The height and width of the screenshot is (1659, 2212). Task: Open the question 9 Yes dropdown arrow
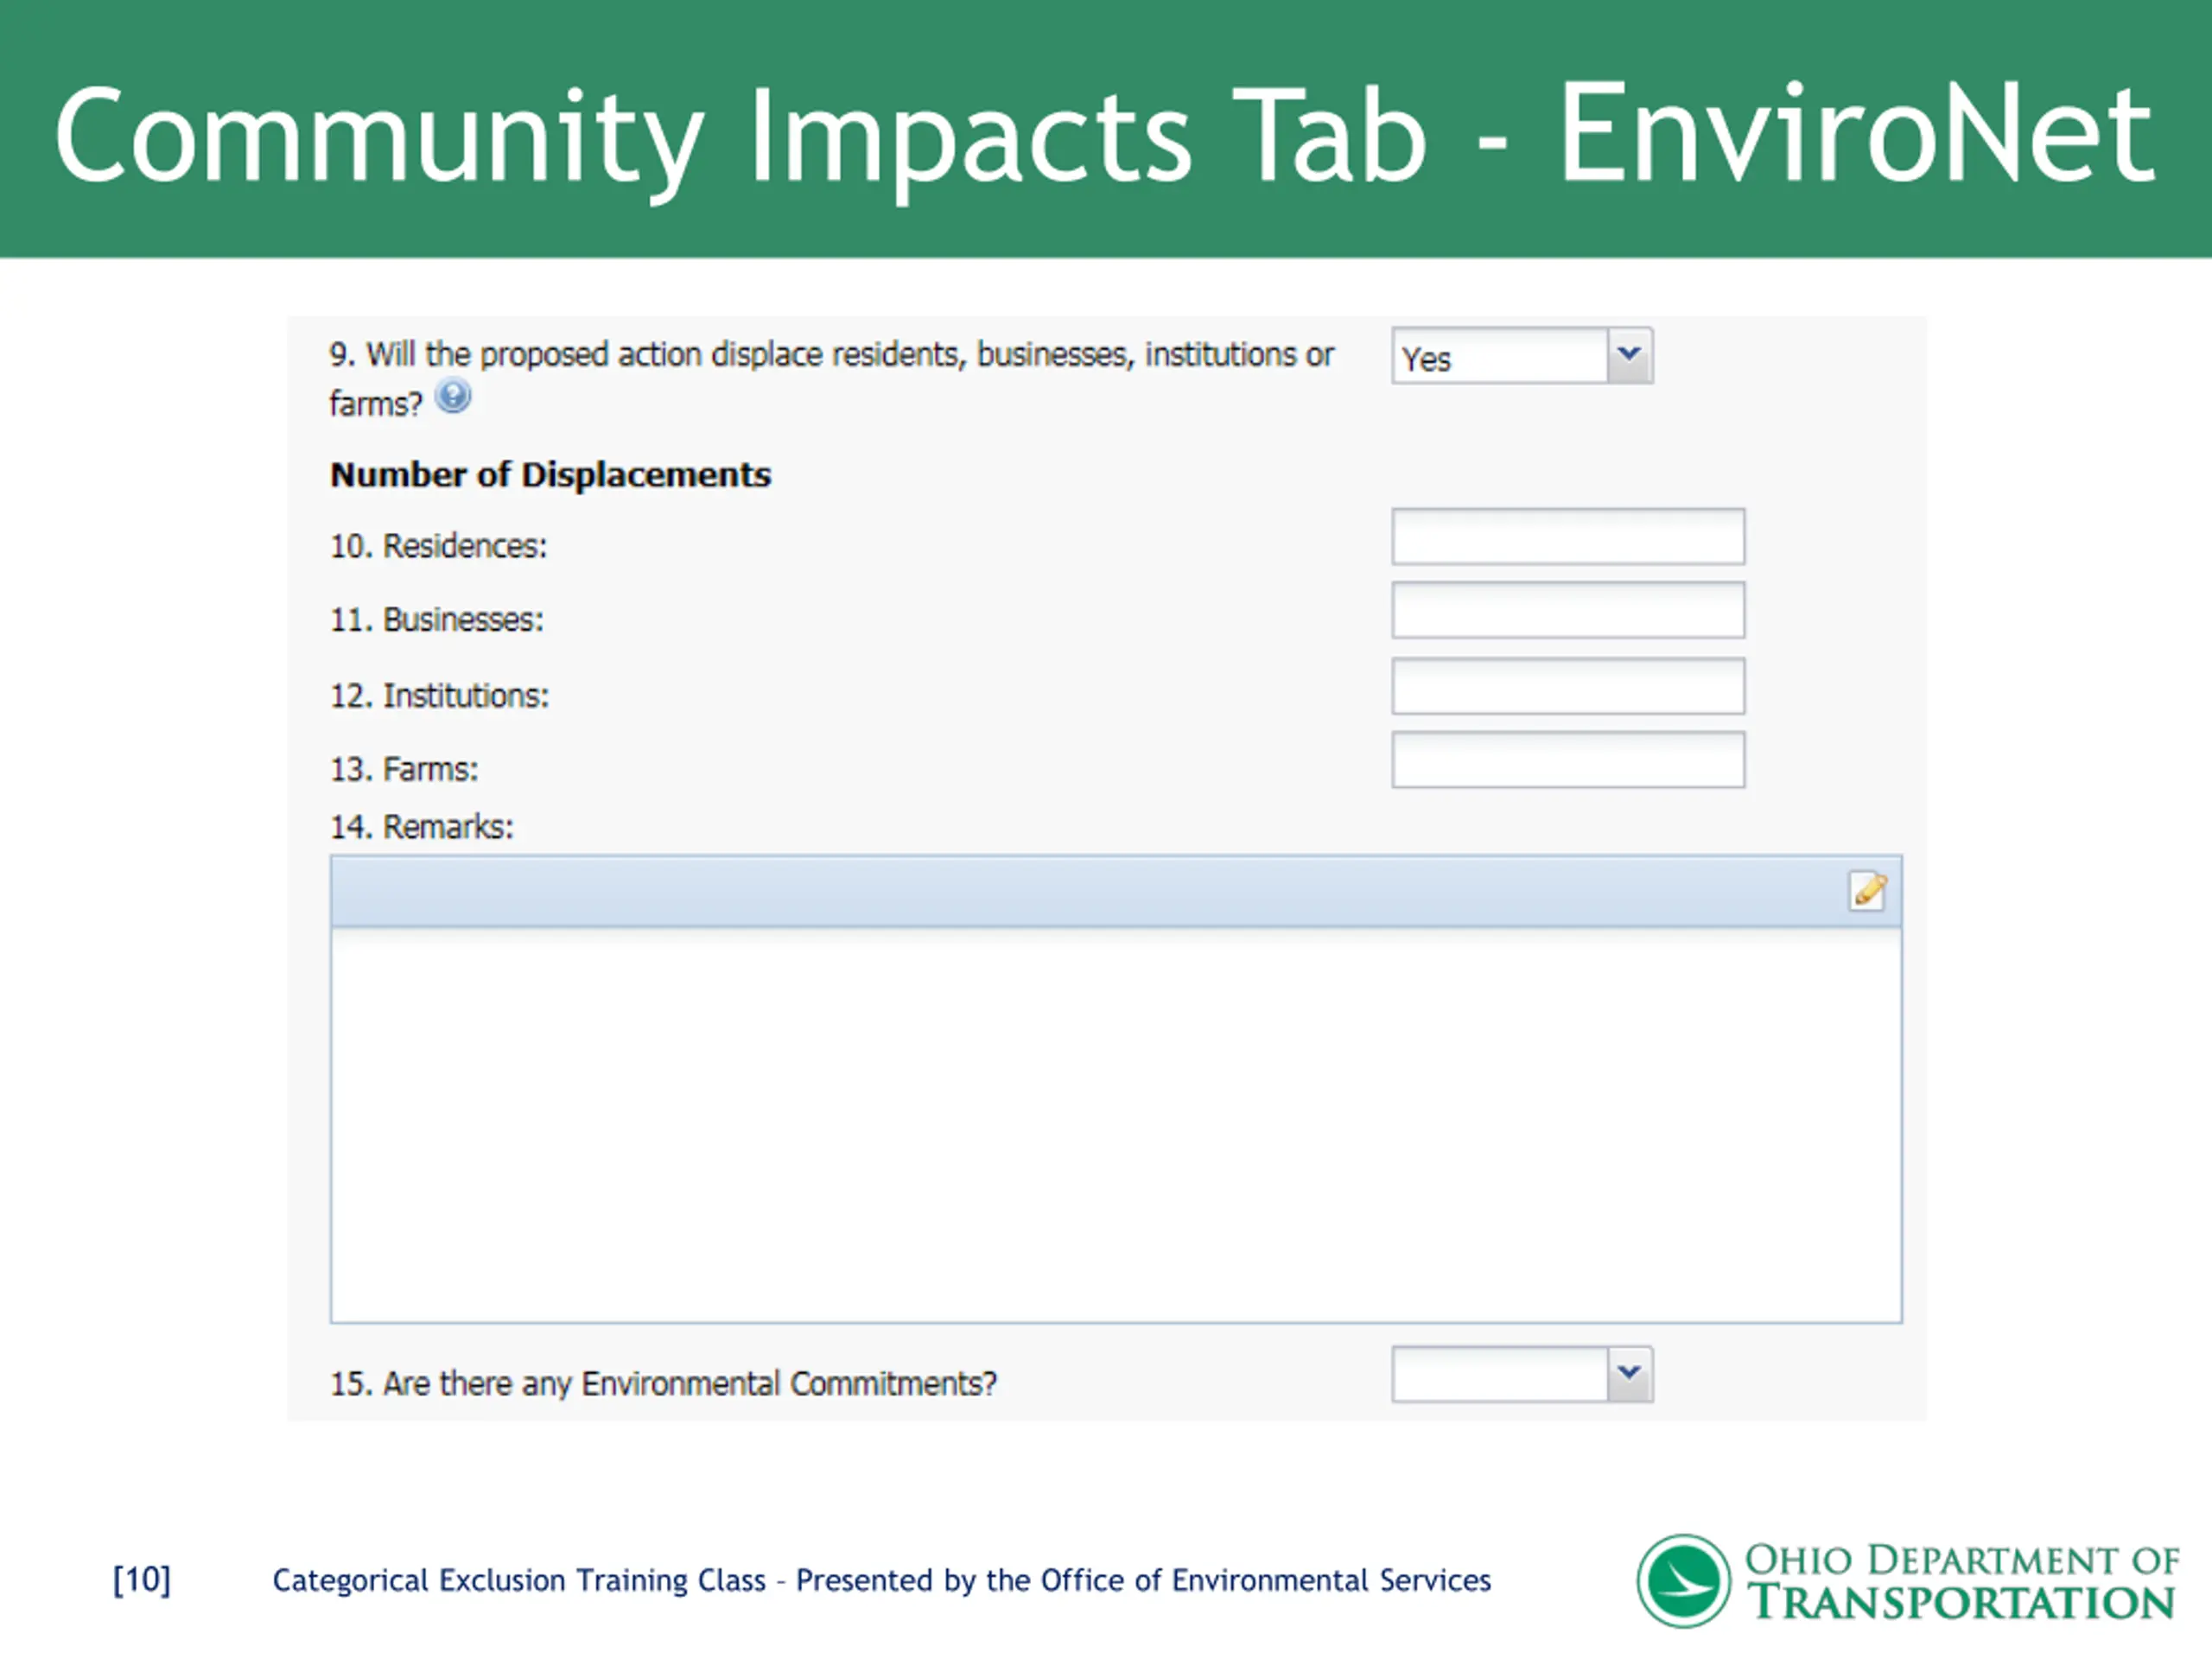pos(1629,356)
